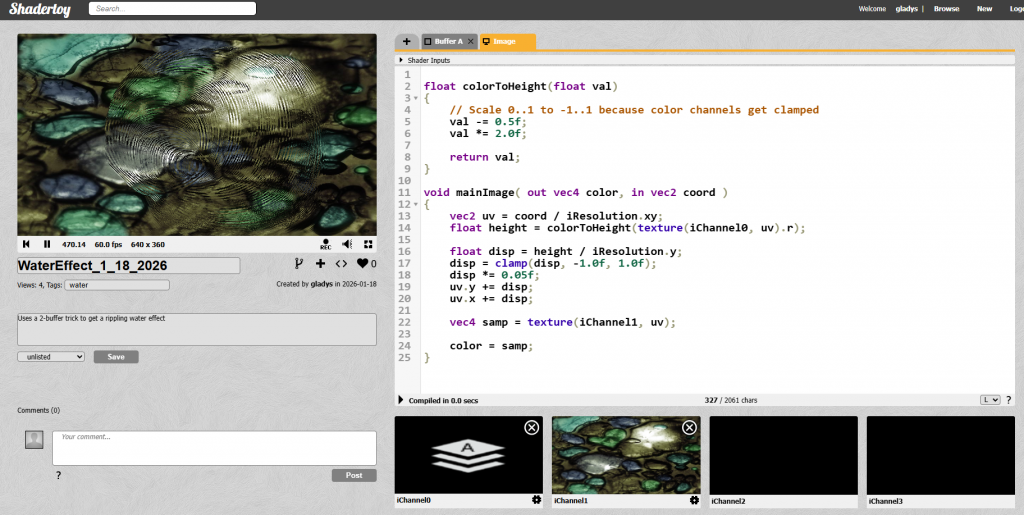
Task: Open iChannel1 sampler settings gear
Action: click(x=693, y=500)
